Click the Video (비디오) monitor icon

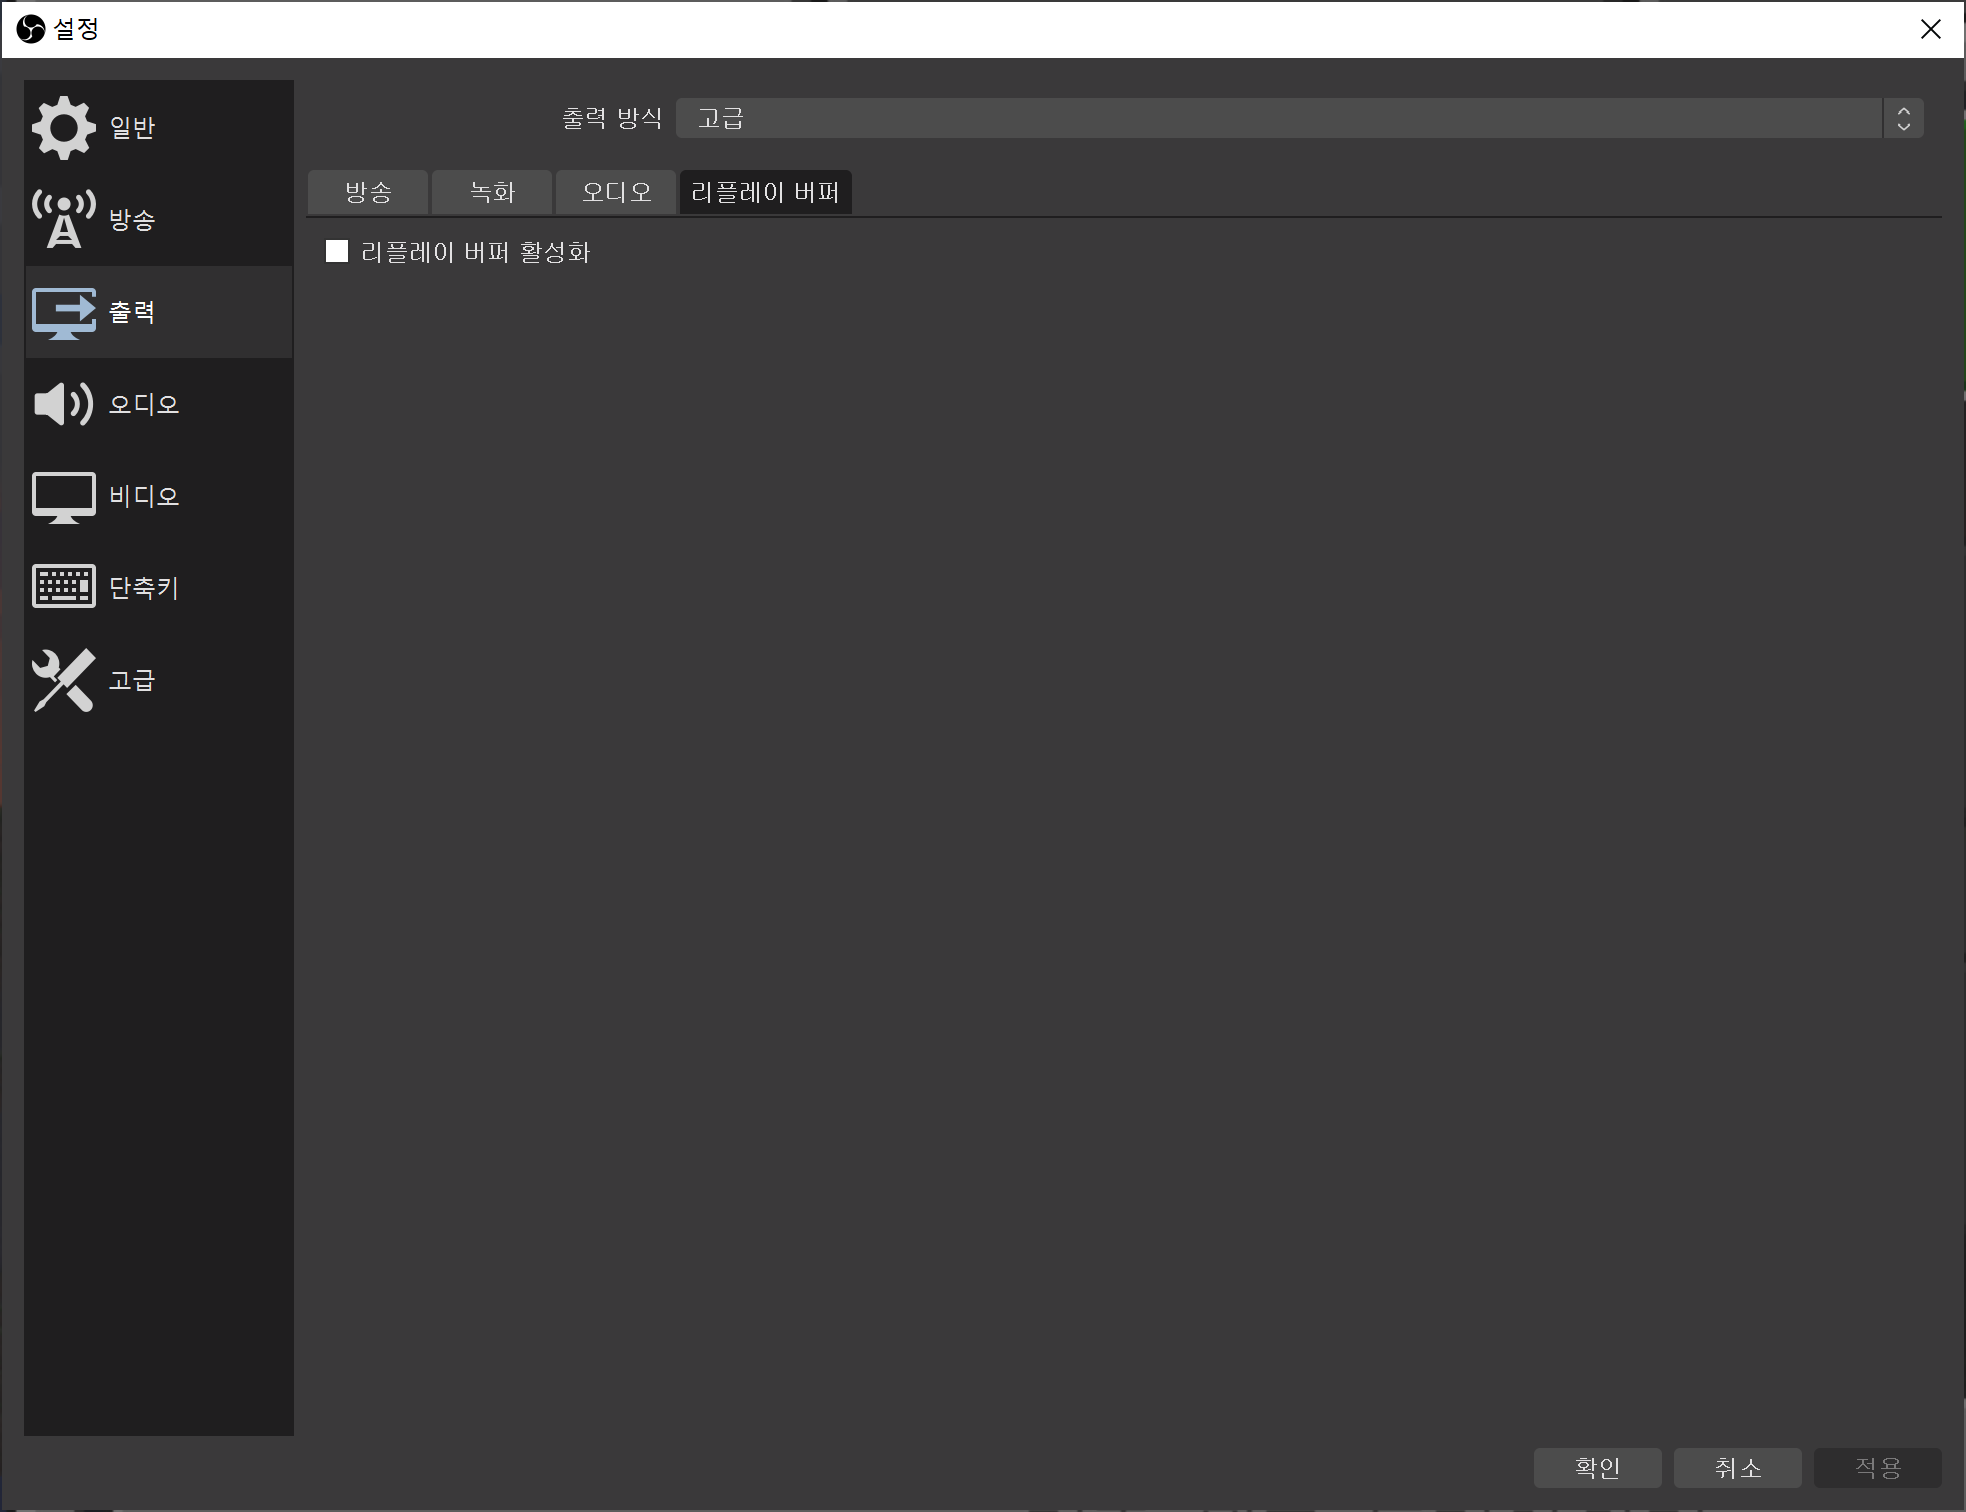click(63, 496)
